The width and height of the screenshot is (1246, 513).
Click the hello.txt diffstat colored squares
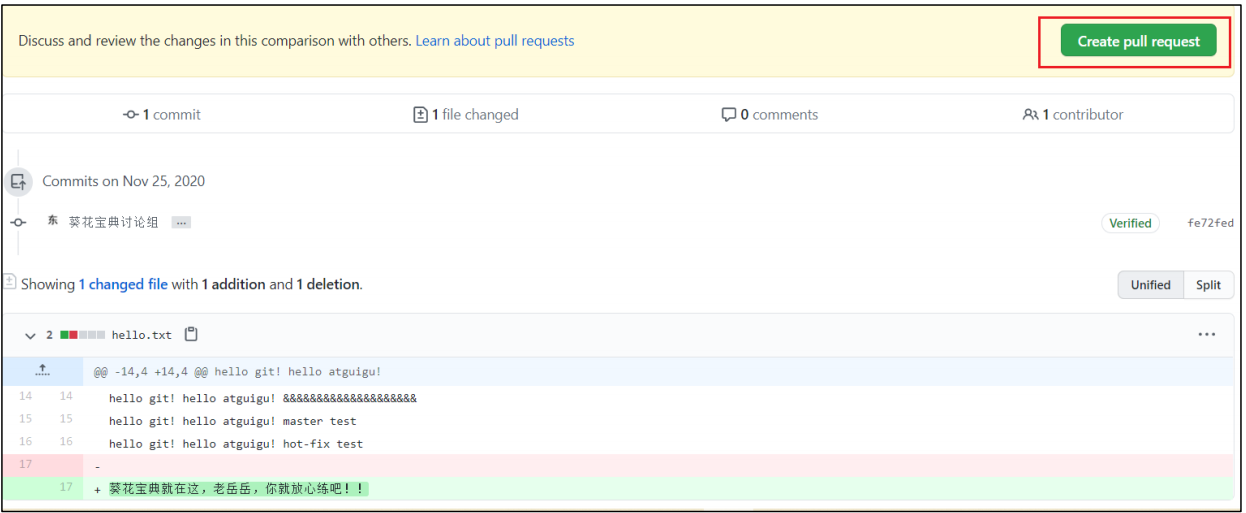[x=82, y=335]
